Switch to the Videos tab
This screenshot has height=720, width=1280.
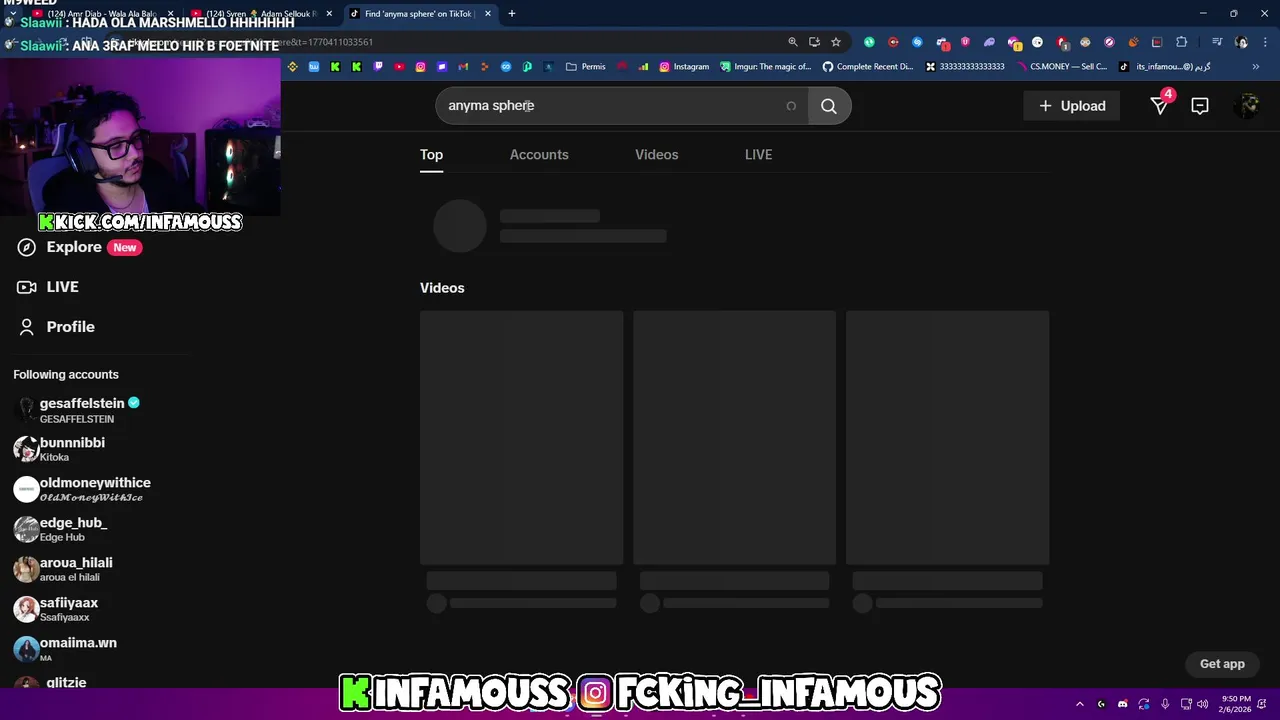[x=656, y=154]
